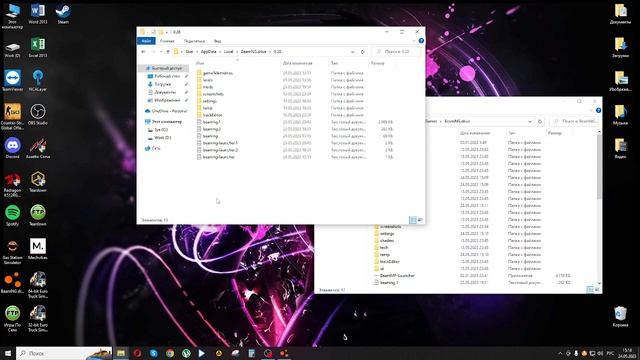Open uTorrent from the taskbar
Screen dimensions: 640x360
[186, 353]
